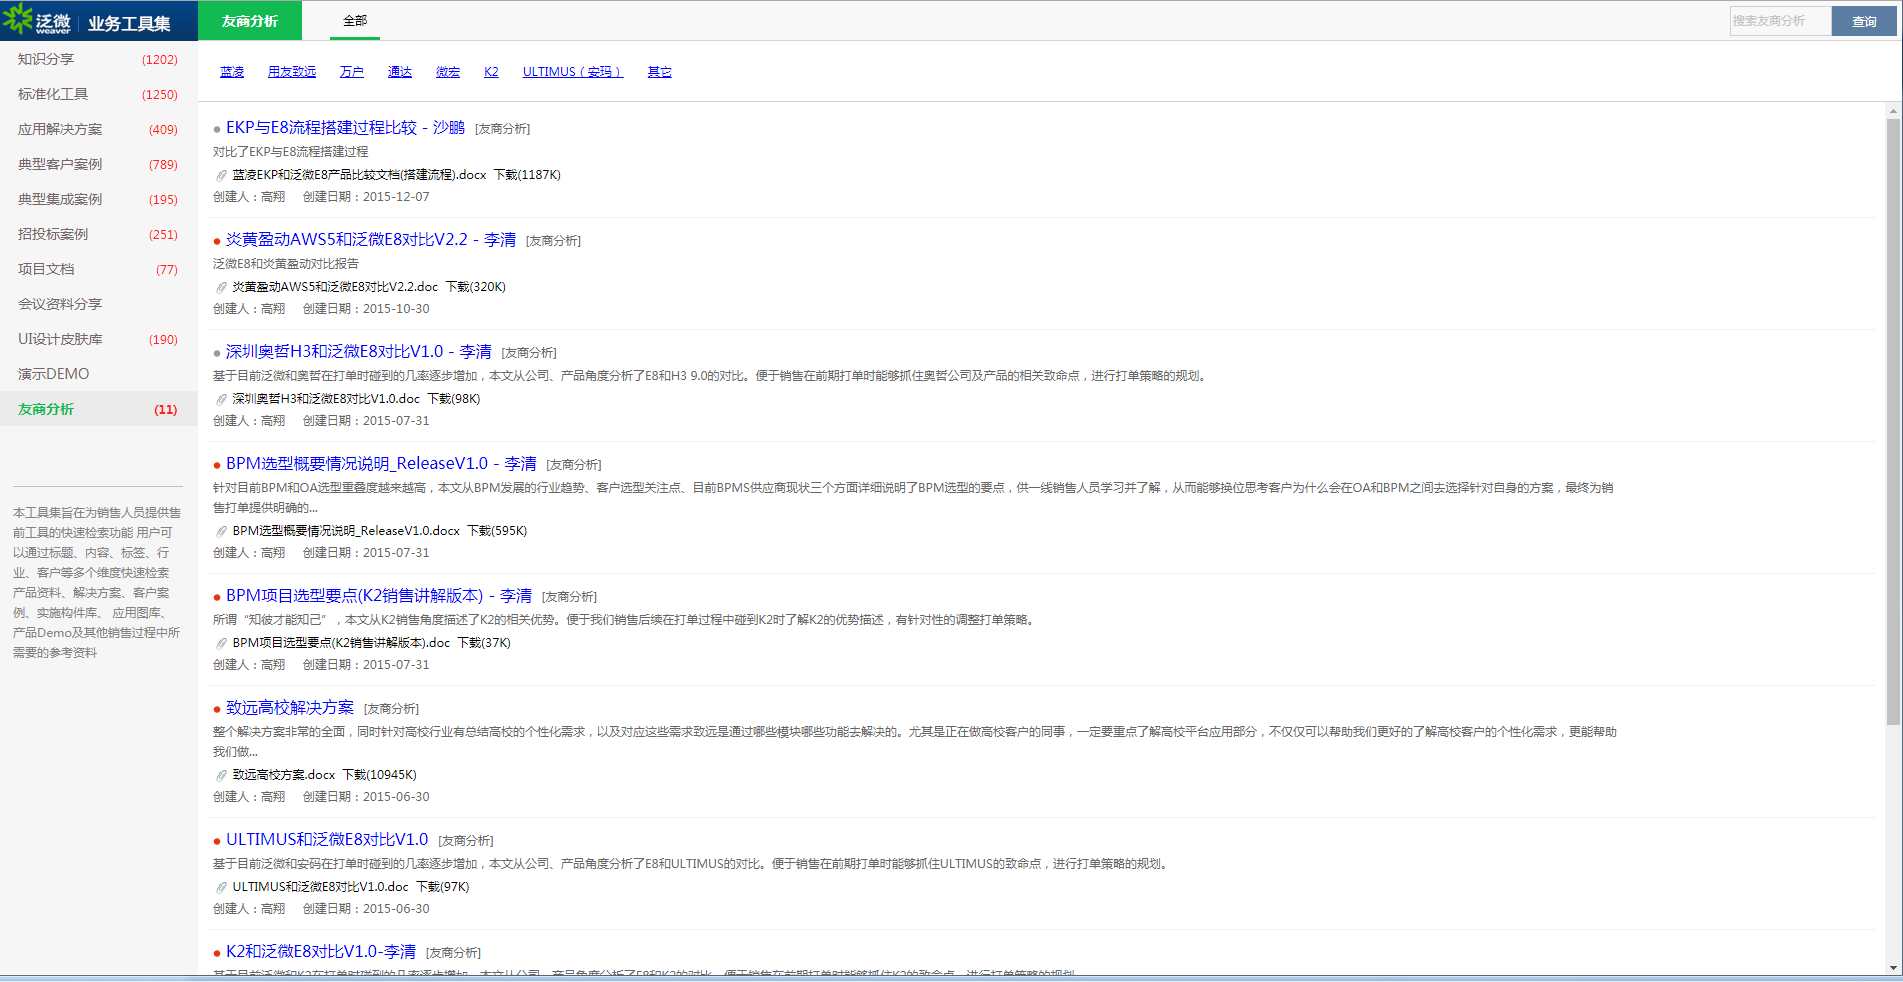
Task: Click attachment icon beside 深圳奥哲H3 doc file
Action: (222, 399)
